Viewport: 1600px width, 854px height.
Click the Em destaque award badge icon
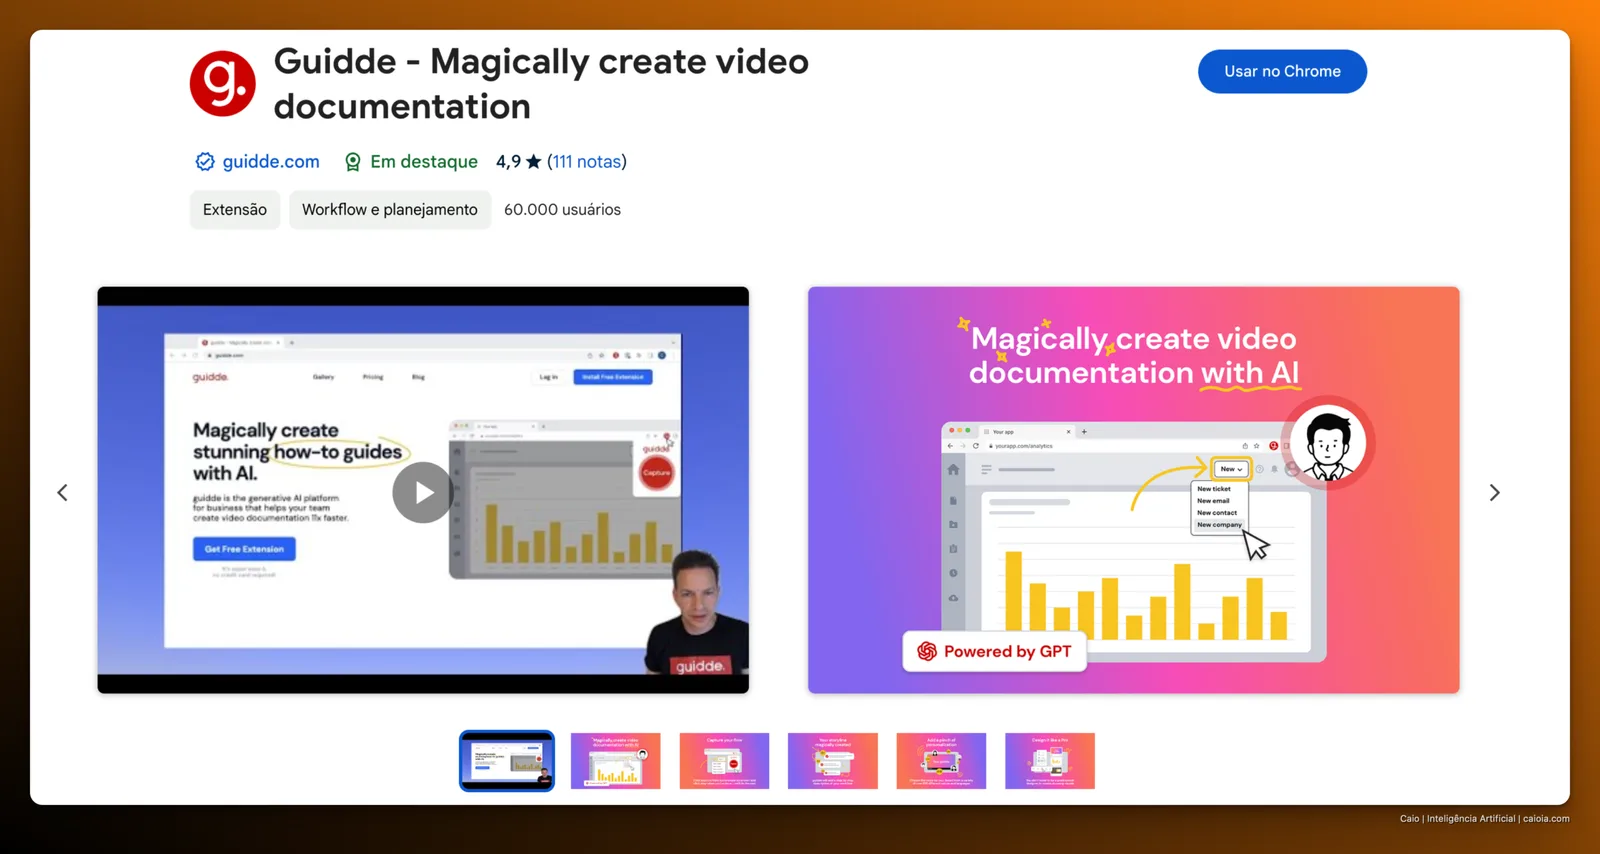353,162
